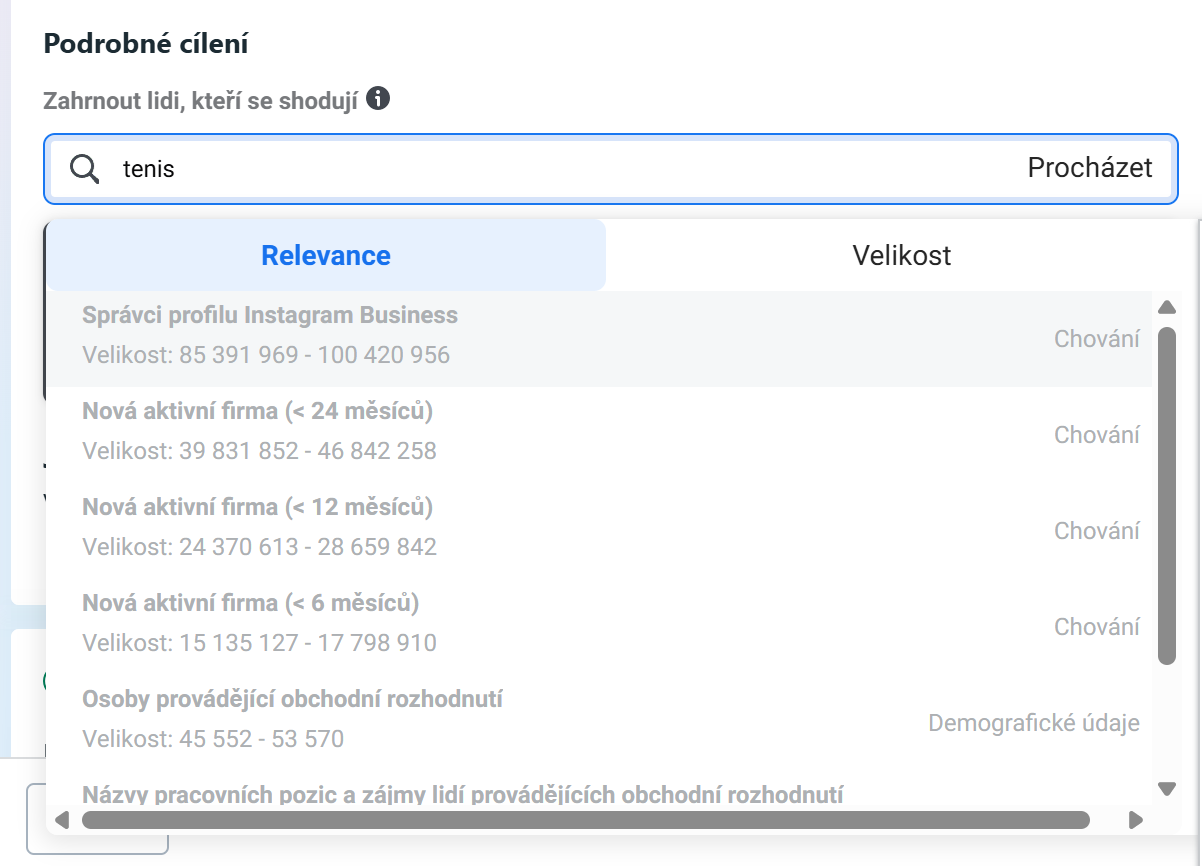Switch to the Relevance tab
1202x866 pixels.
click(x=326, y=255)
